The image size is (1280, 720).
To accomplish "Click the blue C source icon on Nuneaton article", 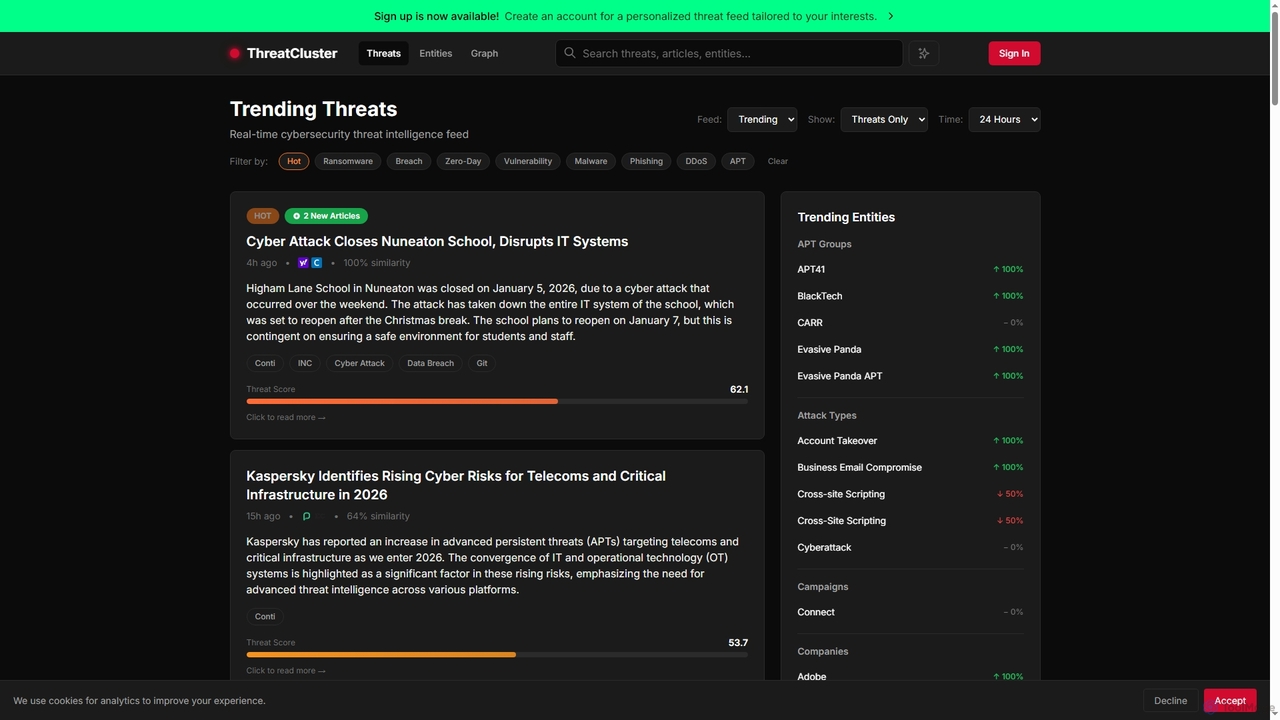I will (317, 263).
